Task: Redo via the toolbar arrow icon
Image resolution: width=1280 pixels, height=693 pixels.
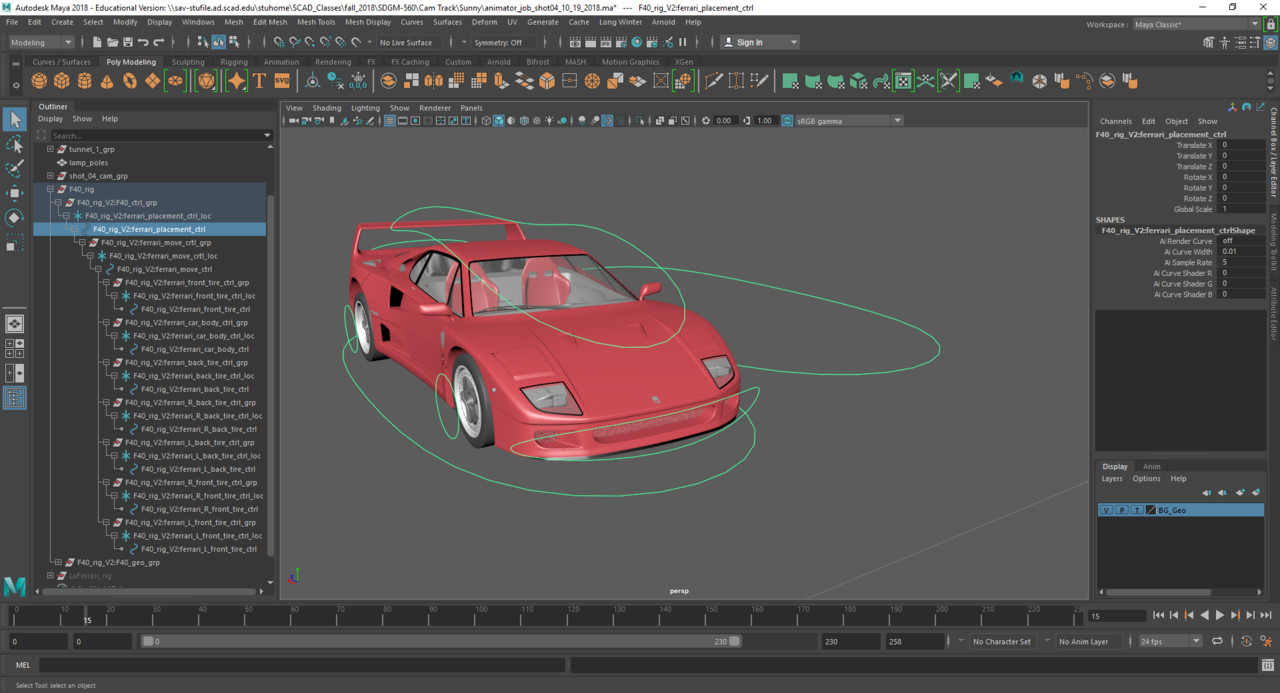Action: pyautogui.click(x=160, y=42)
